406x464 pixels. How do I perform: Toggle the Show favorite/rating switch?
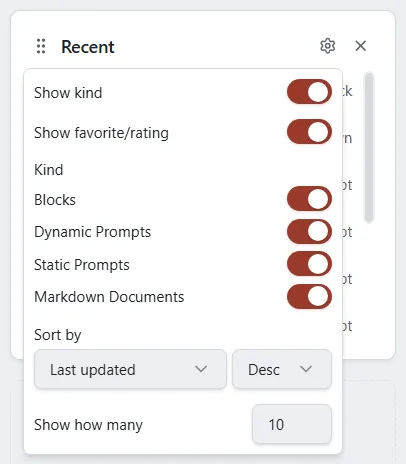(309, 132)
